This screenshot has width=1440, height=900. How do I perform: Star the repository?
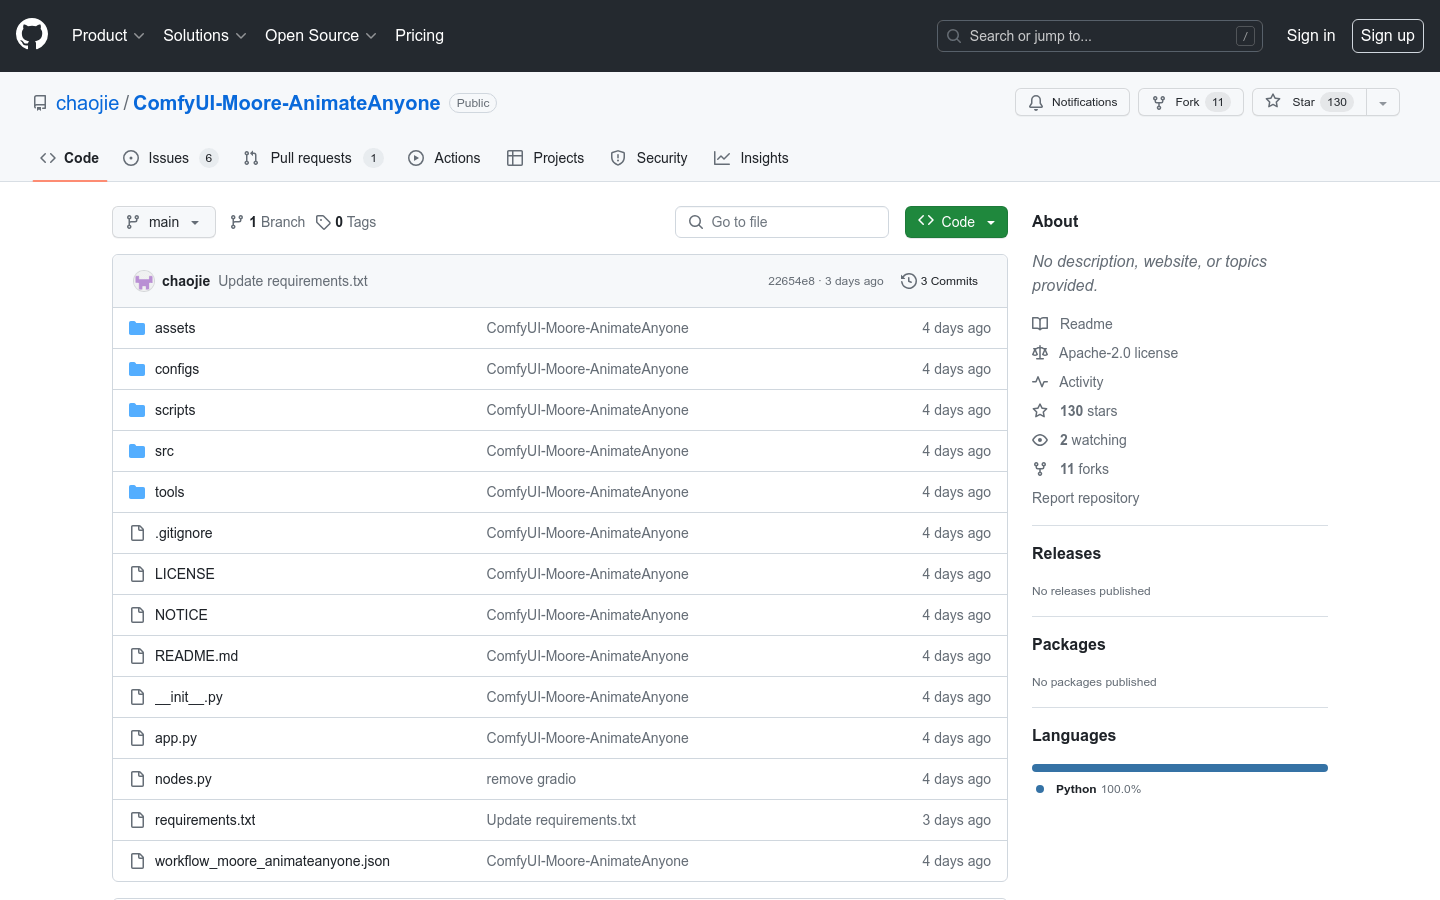(1302, 102)
